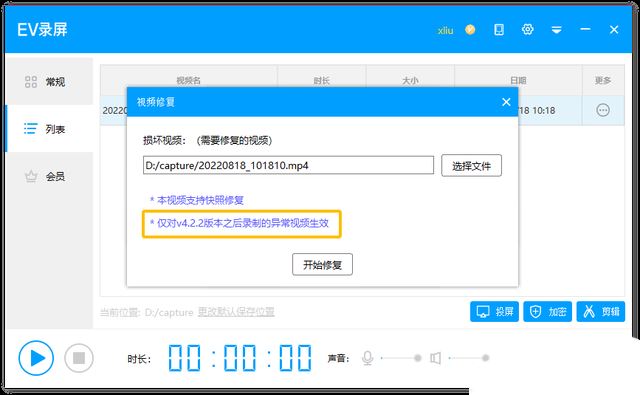Adjust the speaker volume slider
The width and height of the screenshot is (640, 395).
click(469, 358)
